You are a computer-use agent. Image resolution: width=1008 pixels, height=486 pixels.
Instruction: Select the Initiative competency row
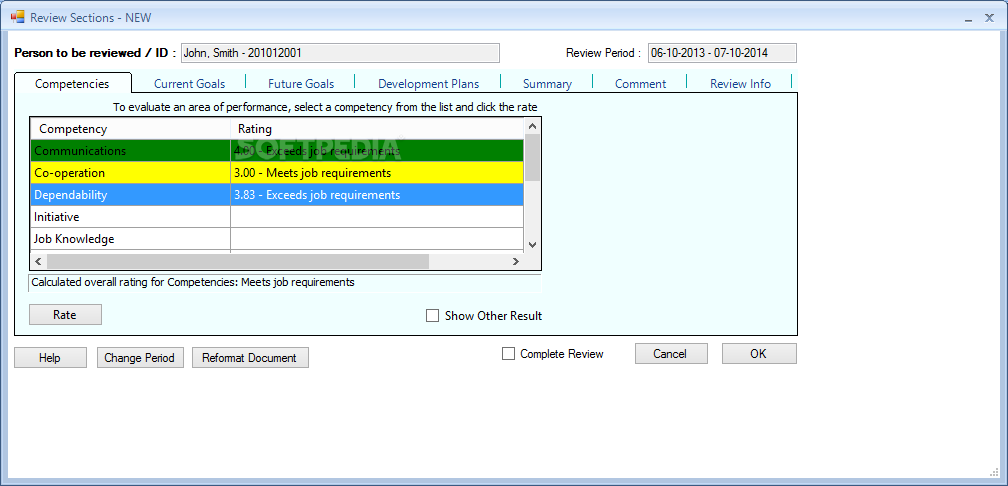(x=277, y=217)
